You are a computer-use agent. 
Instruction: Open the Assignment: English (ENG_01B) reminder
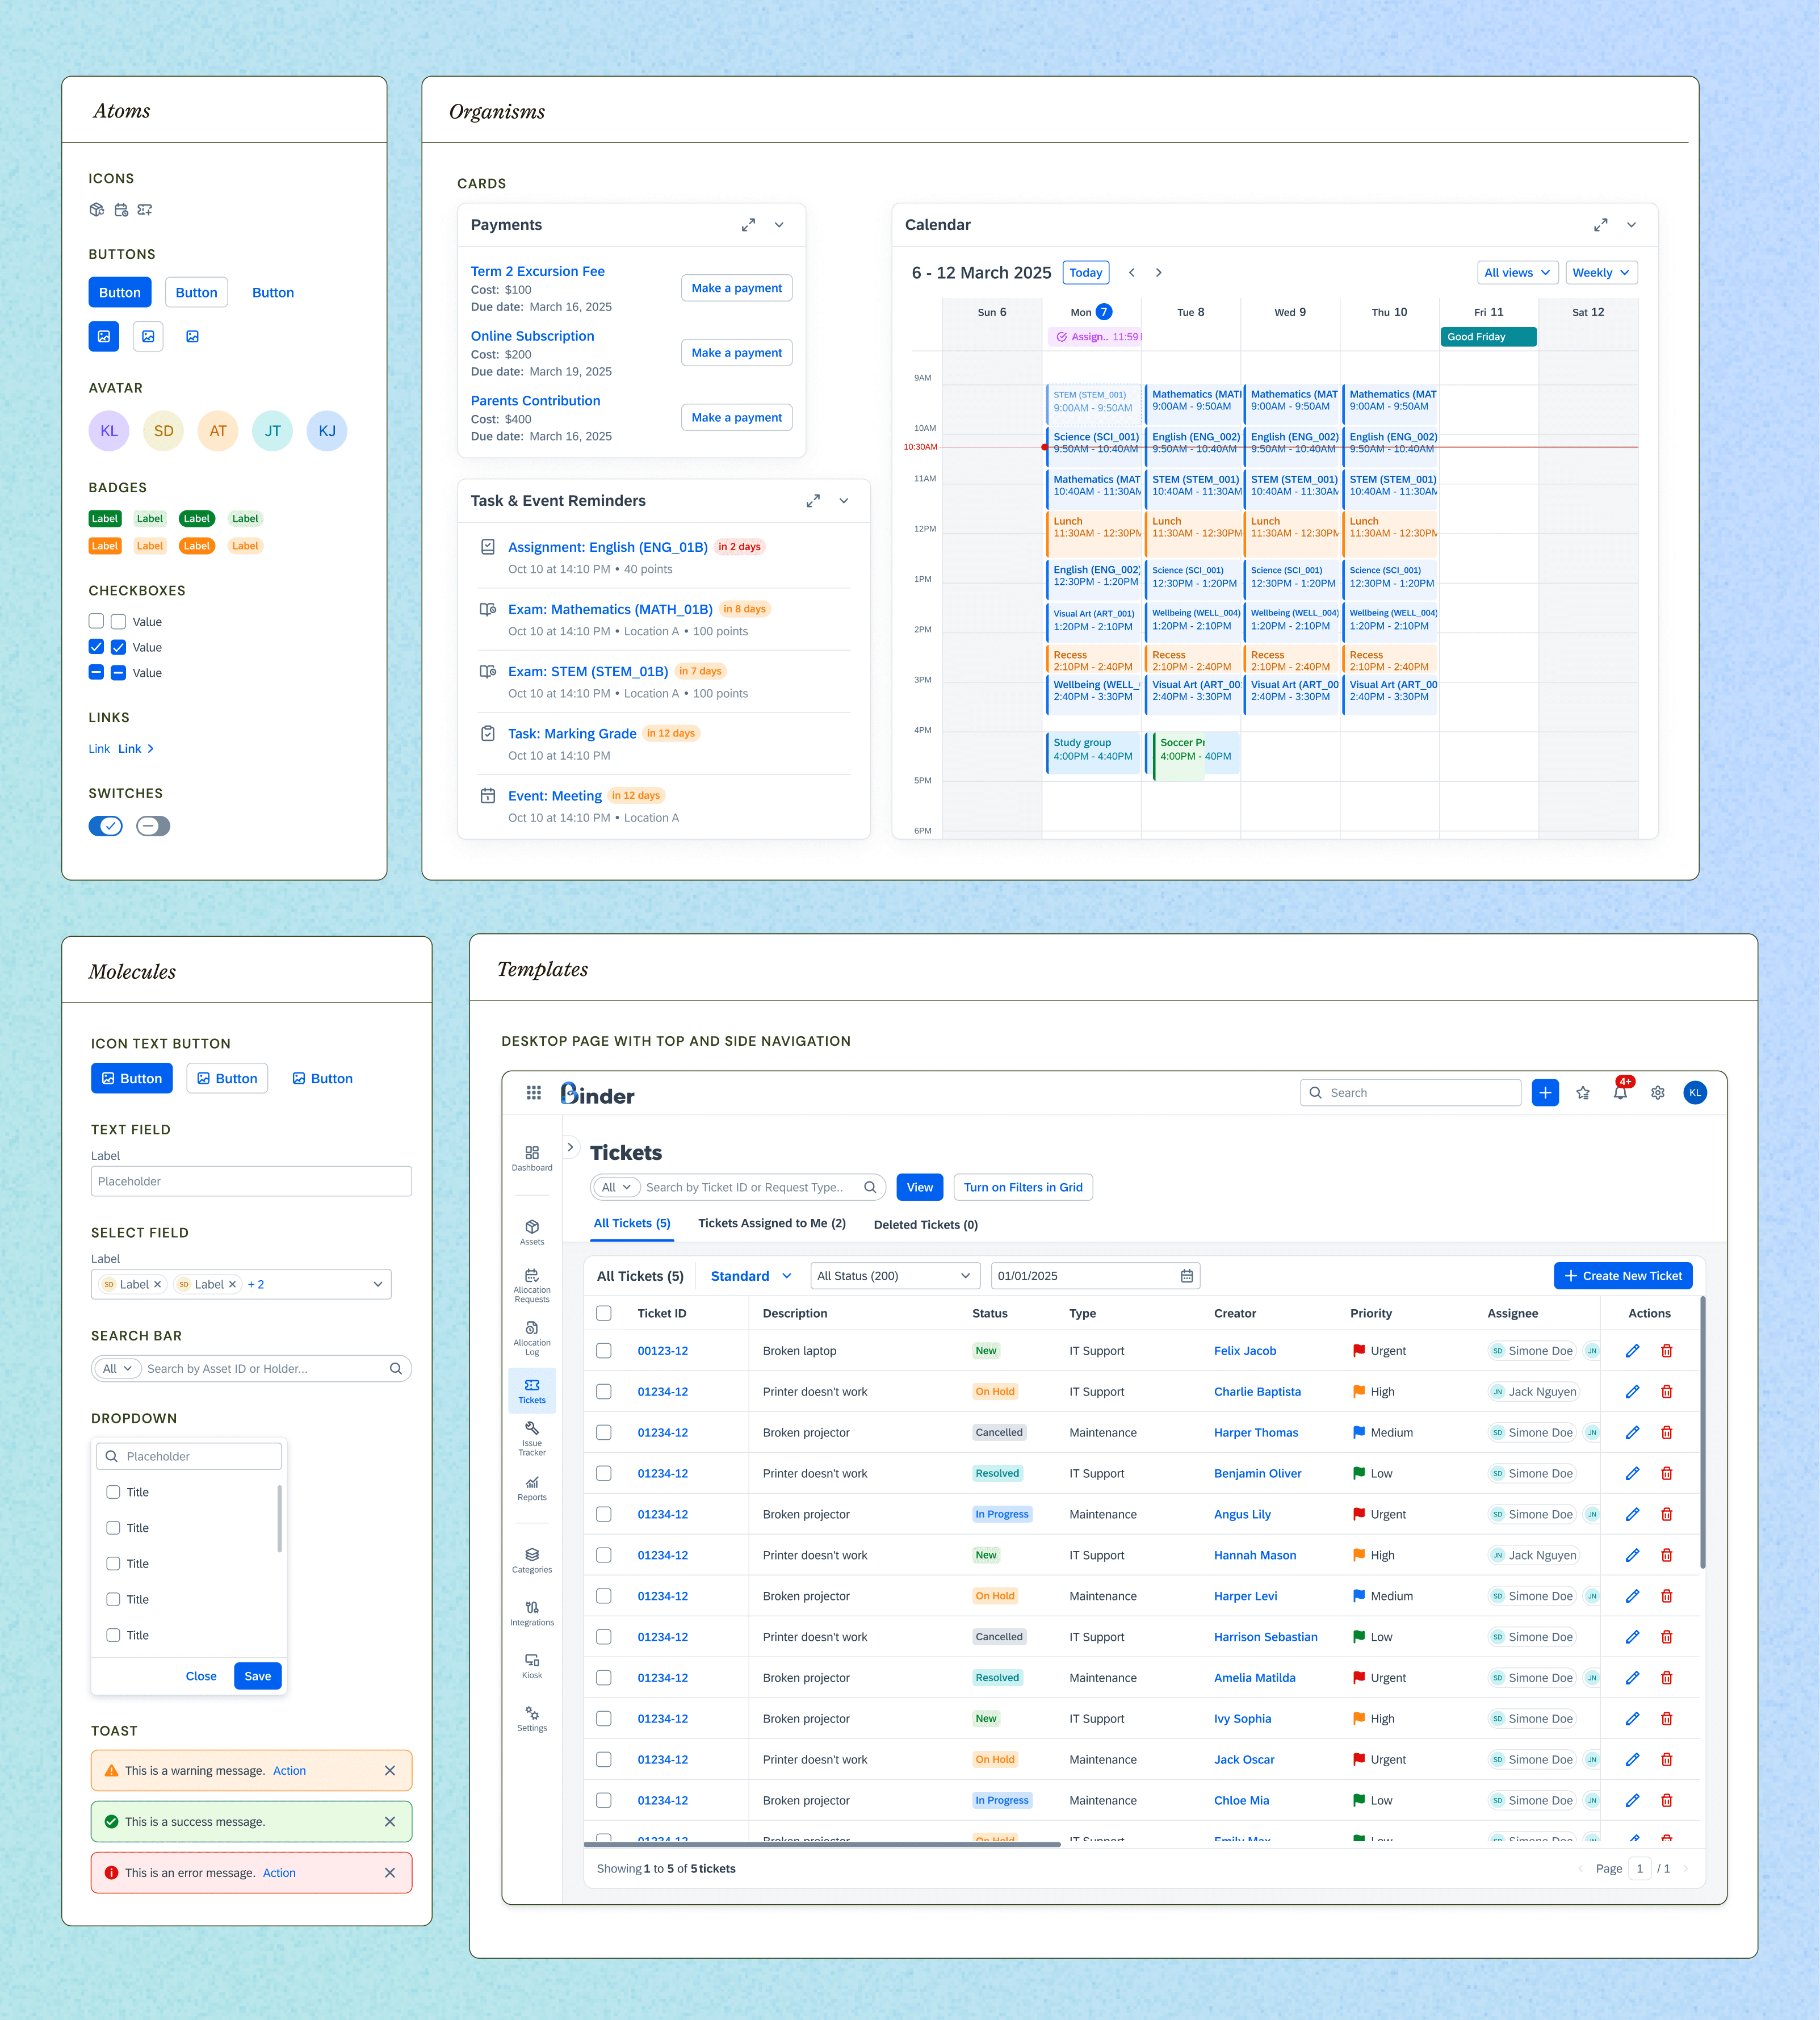click(x=608, y=547)
